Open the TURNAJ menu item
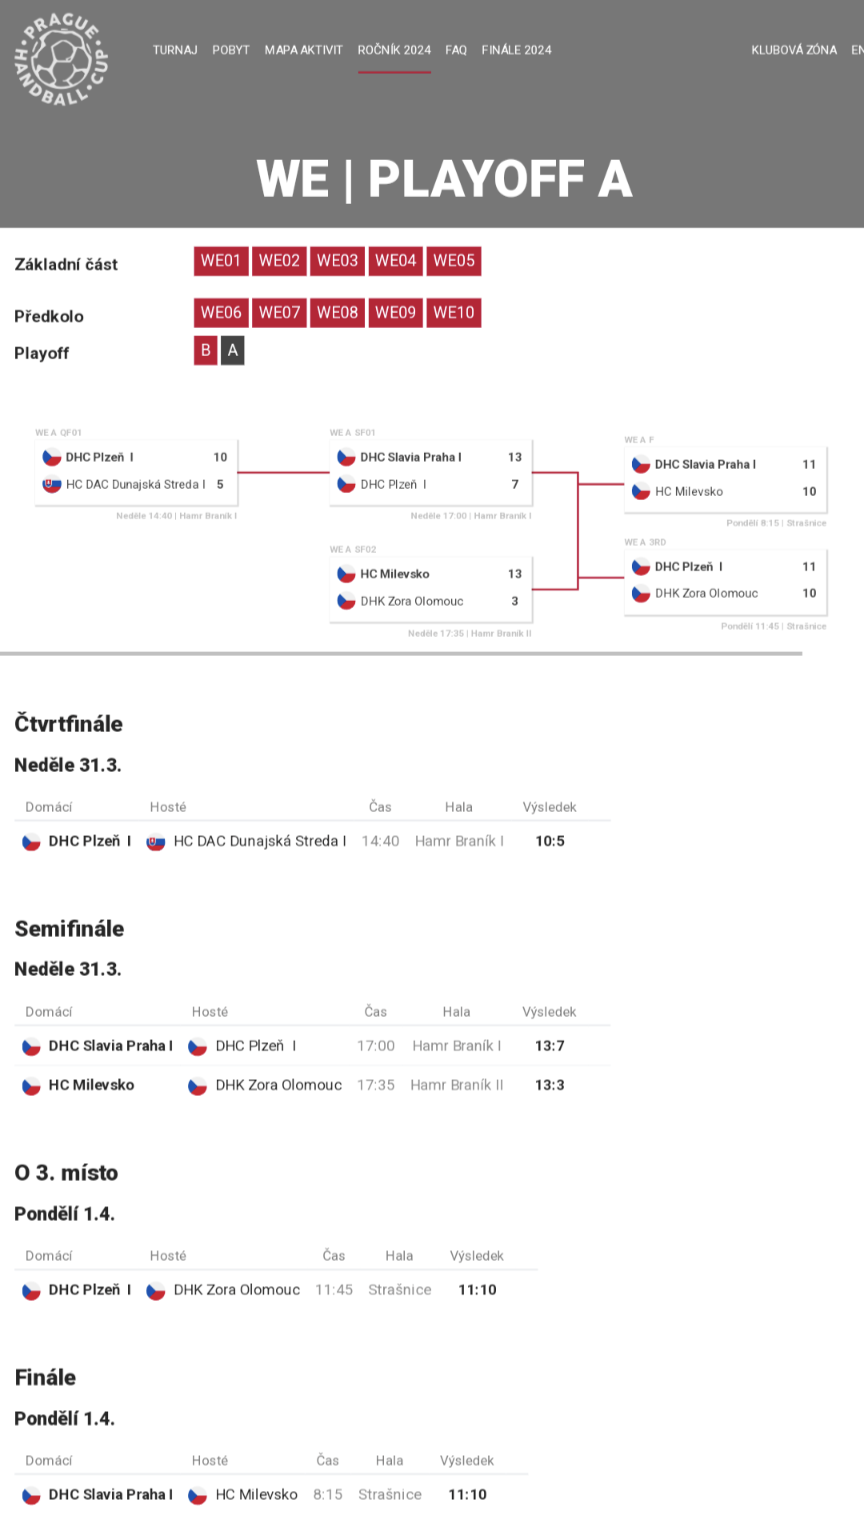 point(175,50)
